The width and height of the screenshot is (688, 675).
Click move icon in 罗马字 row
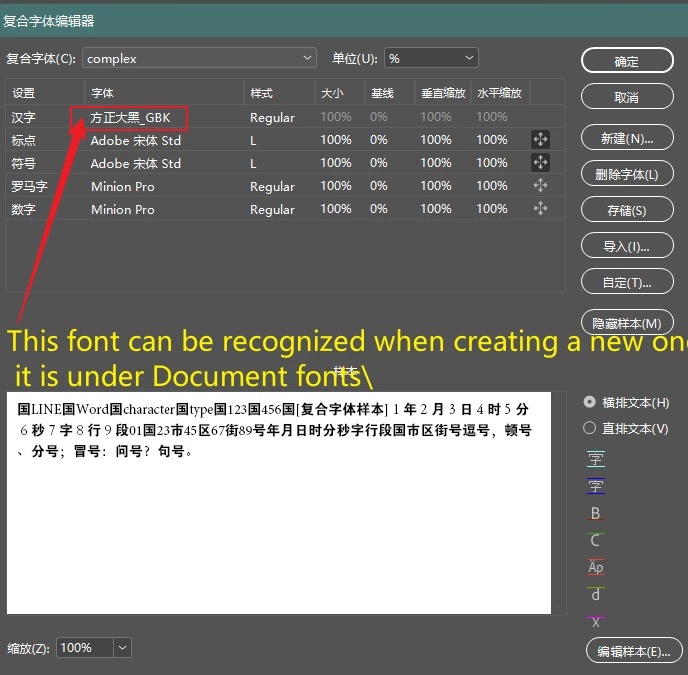click(x=540, y=185)
